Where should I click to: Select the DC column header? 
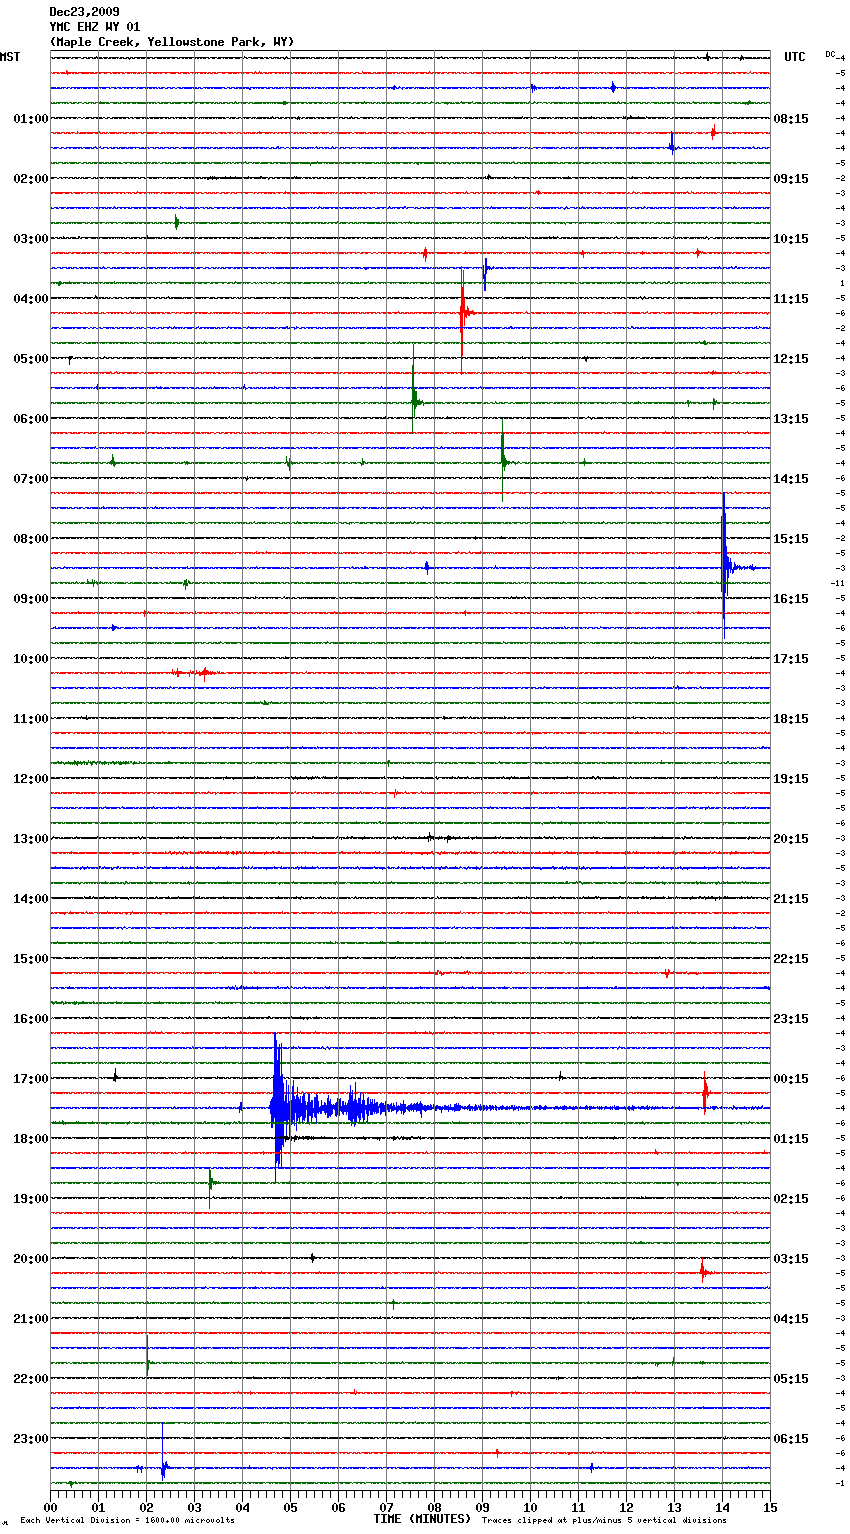click(x=830, y=54)
